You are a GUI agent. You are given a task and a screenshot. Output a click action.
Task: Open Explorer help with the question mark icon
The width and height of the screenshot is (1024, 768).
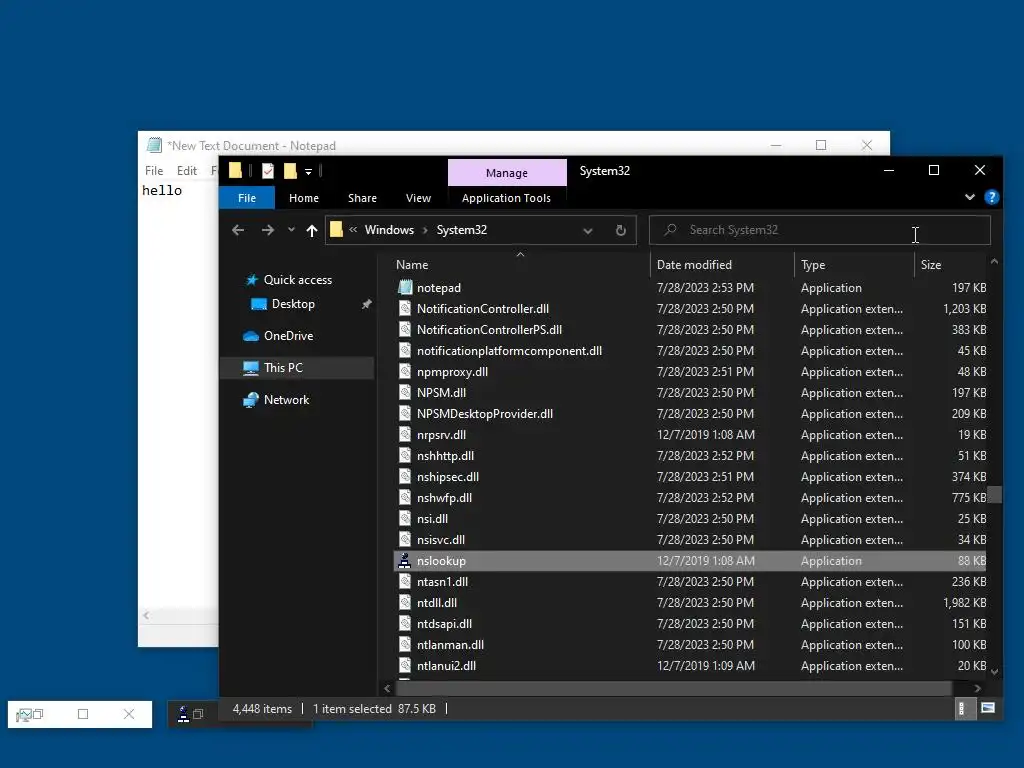coord(991,197)
